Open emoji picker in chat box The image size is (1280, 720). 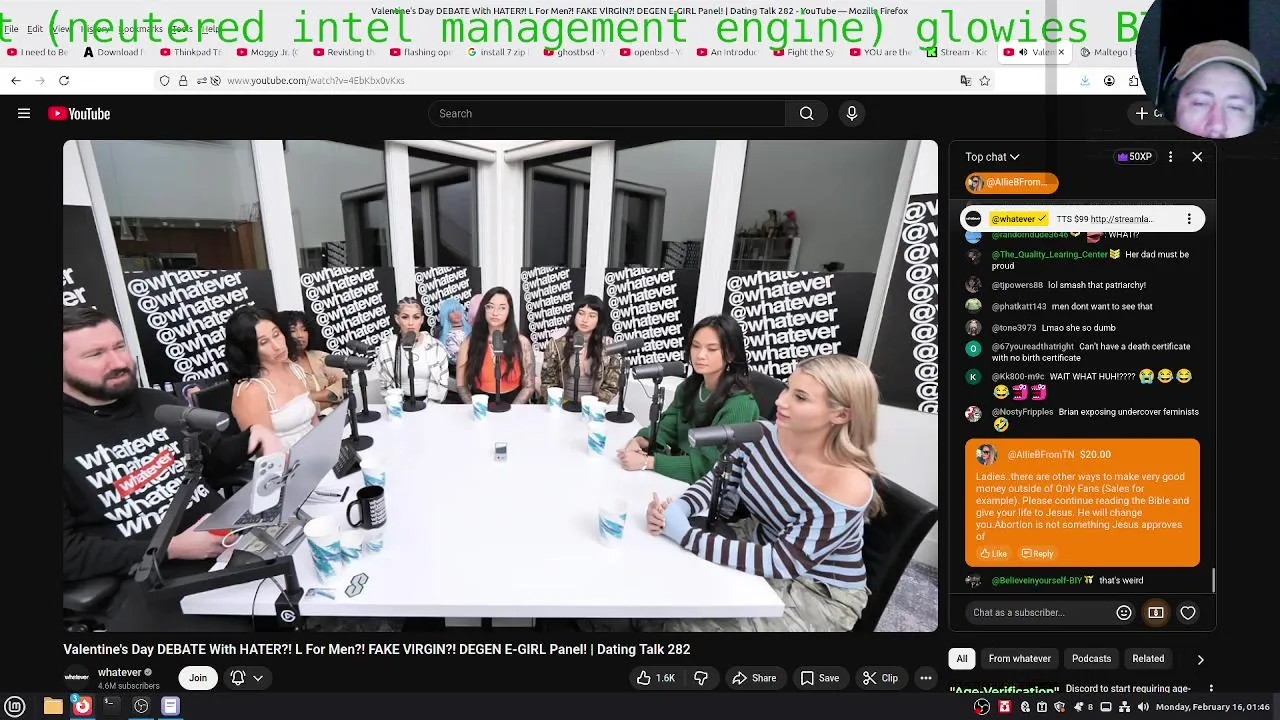[1124, 613]
